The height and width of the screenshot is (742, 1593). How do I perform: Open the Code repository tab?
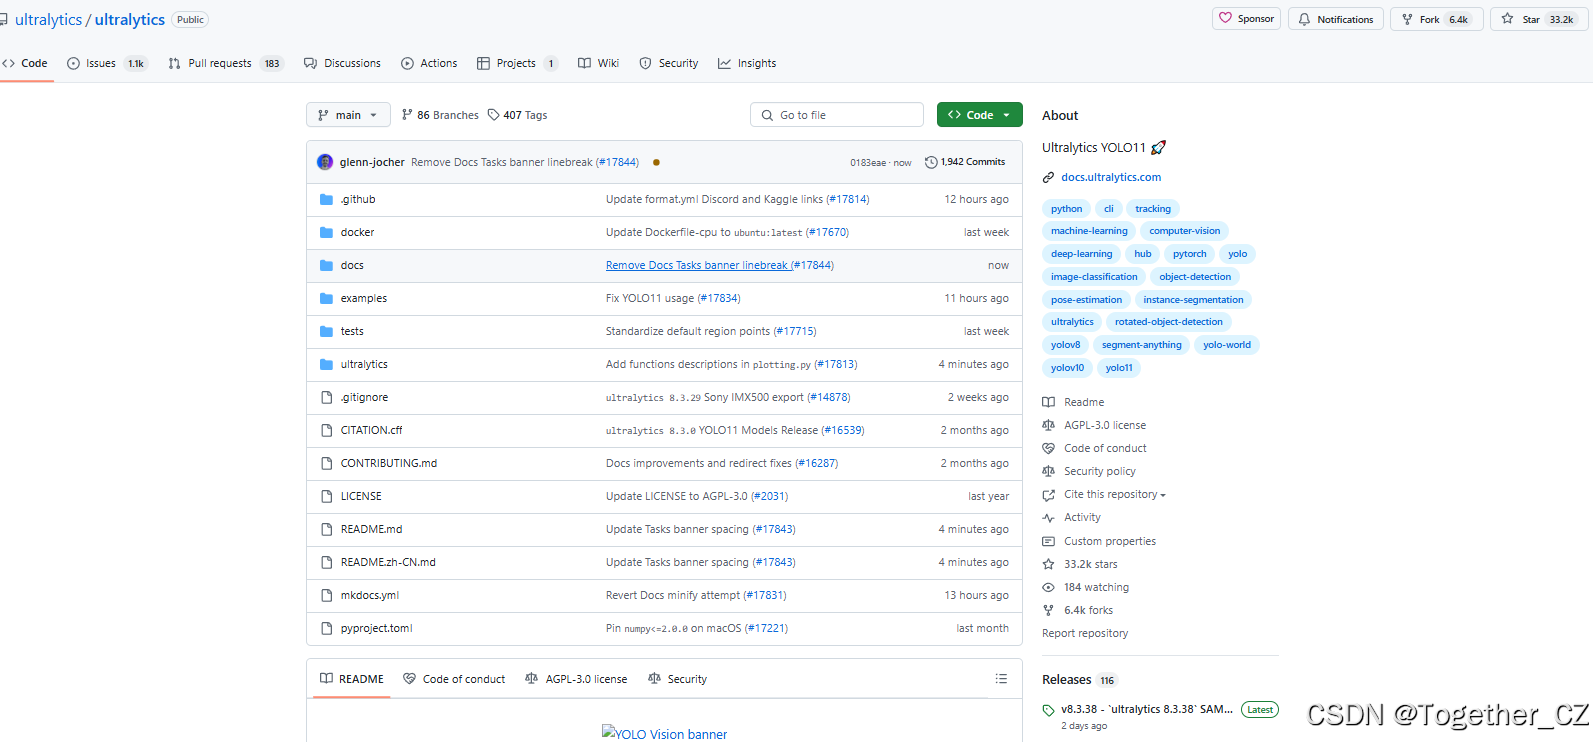[26, 63]
